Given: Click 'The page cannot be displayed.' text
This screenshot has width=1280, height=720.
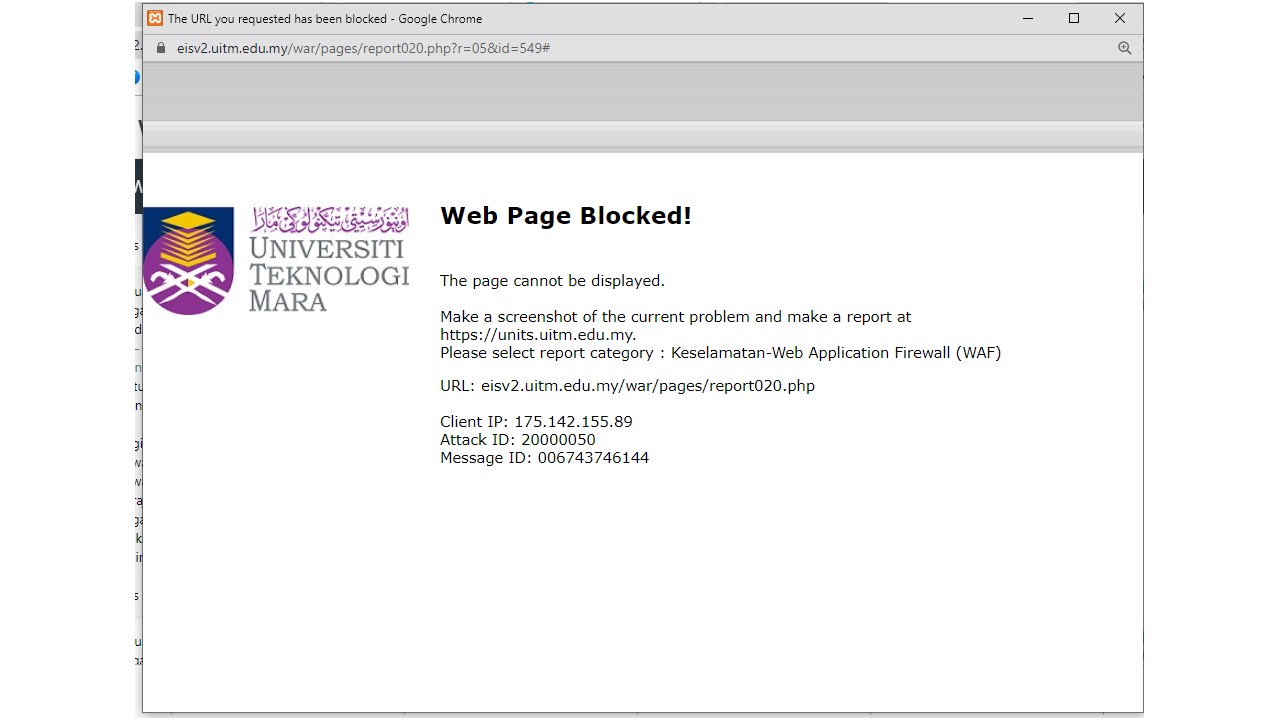Looking at the screenshot, I should click(552, 281).
